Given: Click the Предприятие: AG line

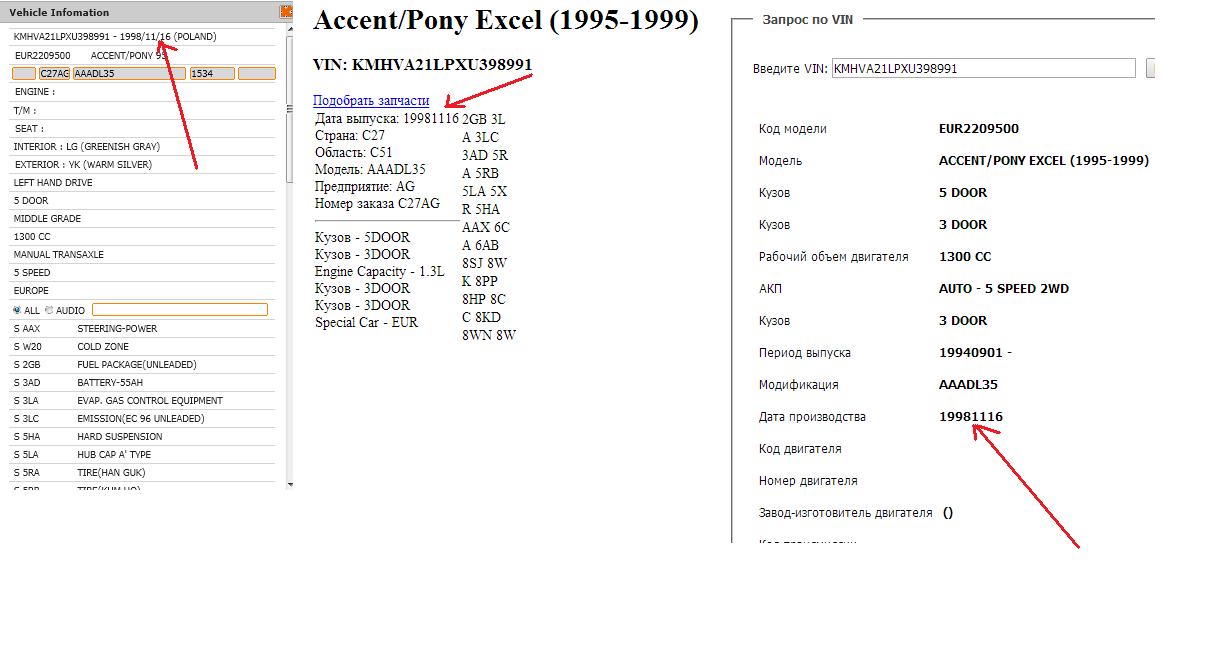Looking at the screenshot, I should click(365, 186).
